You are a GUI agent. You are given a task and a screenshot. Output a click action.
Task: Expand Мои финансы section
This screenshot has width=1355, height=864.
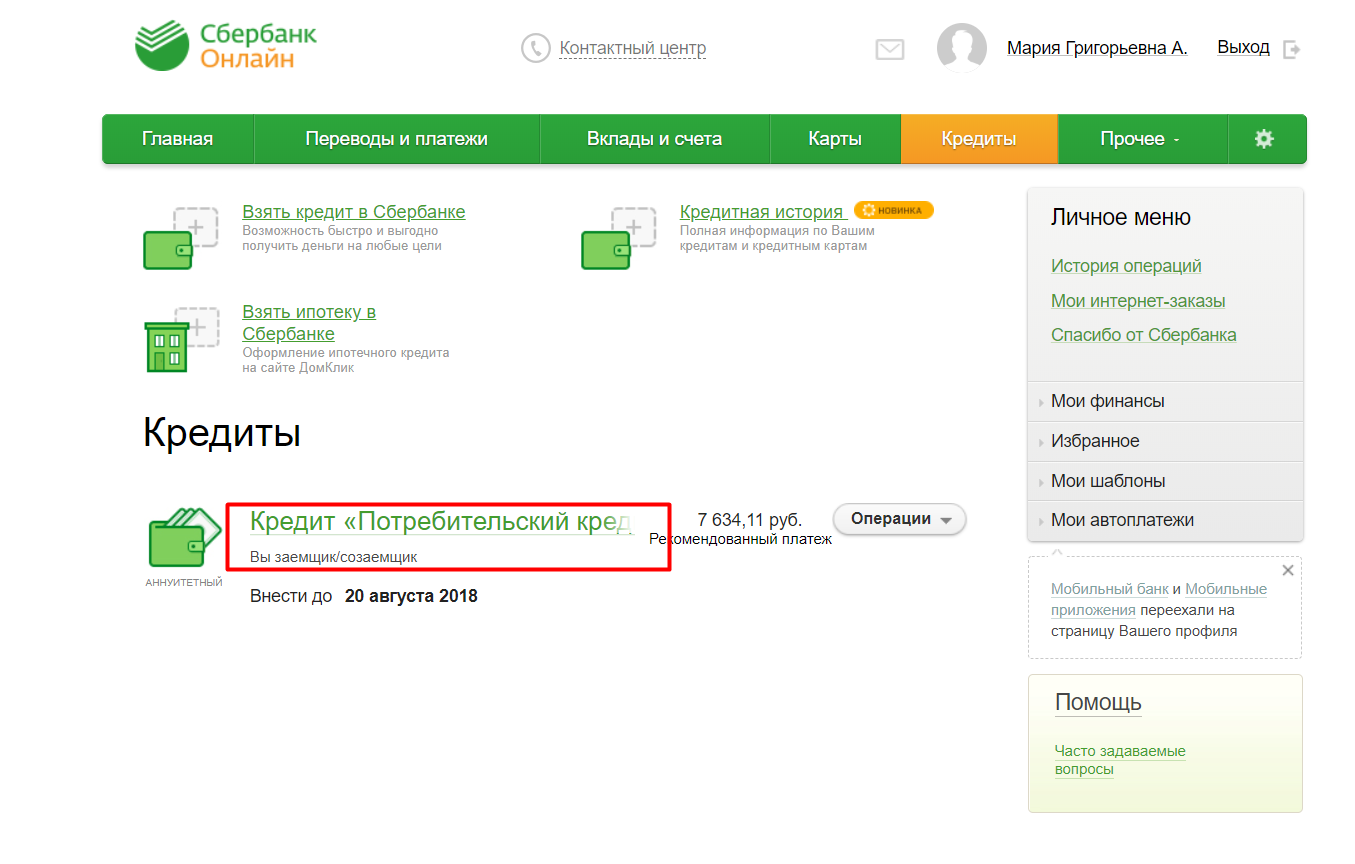[x=1165, y=401]
